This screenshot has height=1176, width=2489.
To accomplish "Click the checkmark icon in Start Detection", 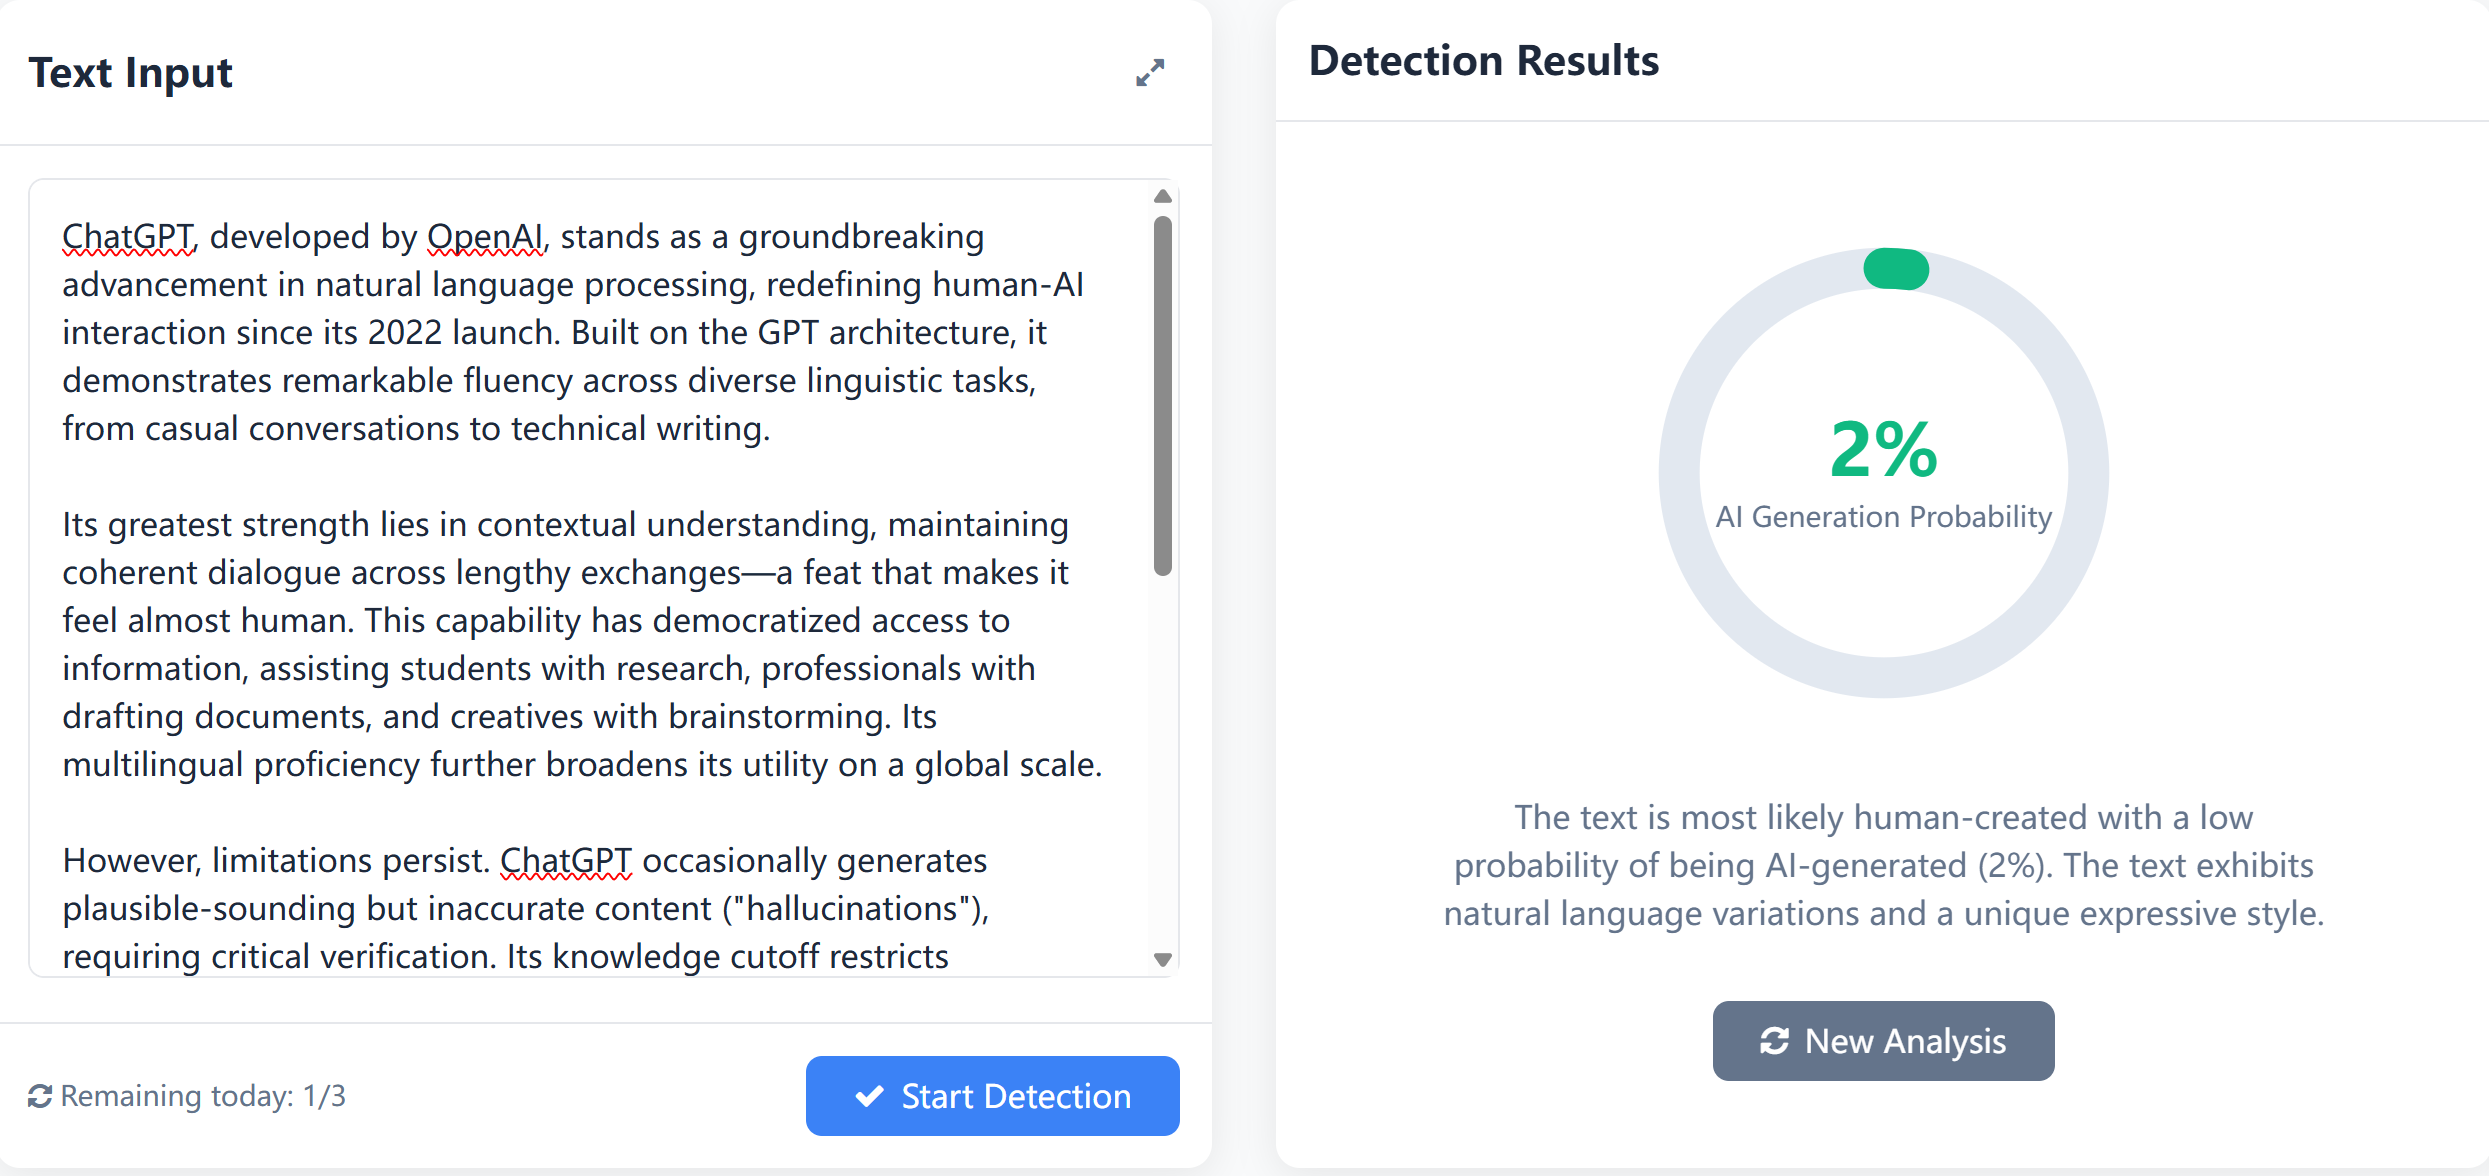I will [870, 1096].
